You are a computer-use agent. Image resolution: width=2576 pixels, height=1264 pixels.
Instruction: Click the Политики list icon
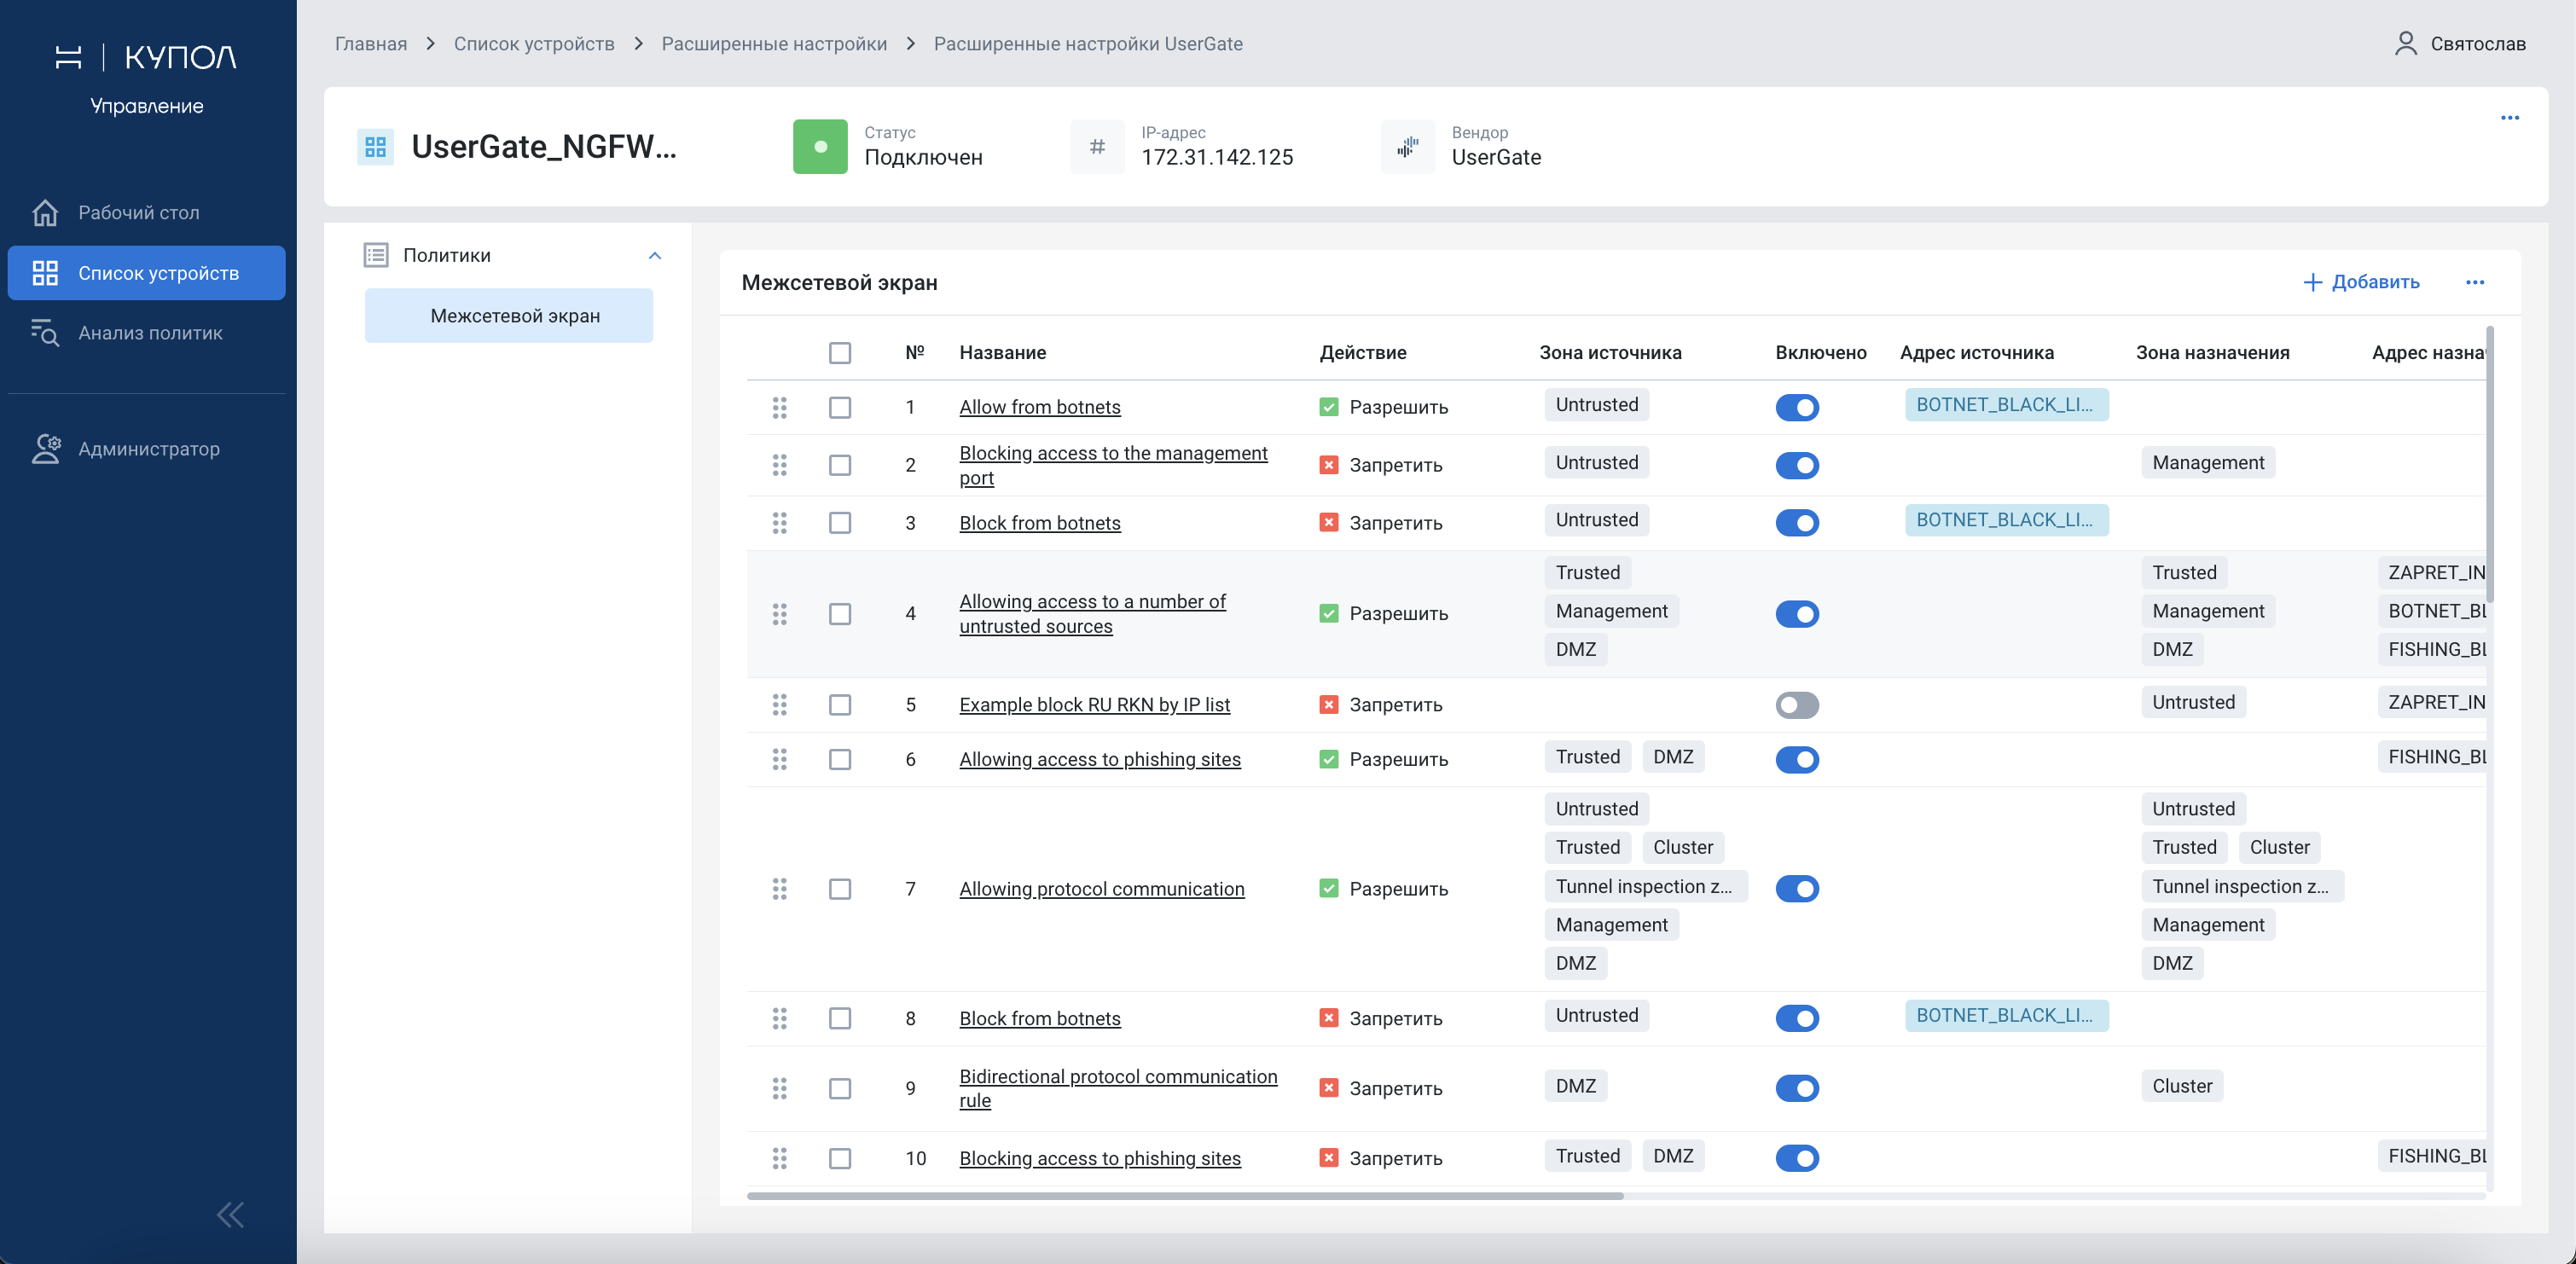pos(376,255)
